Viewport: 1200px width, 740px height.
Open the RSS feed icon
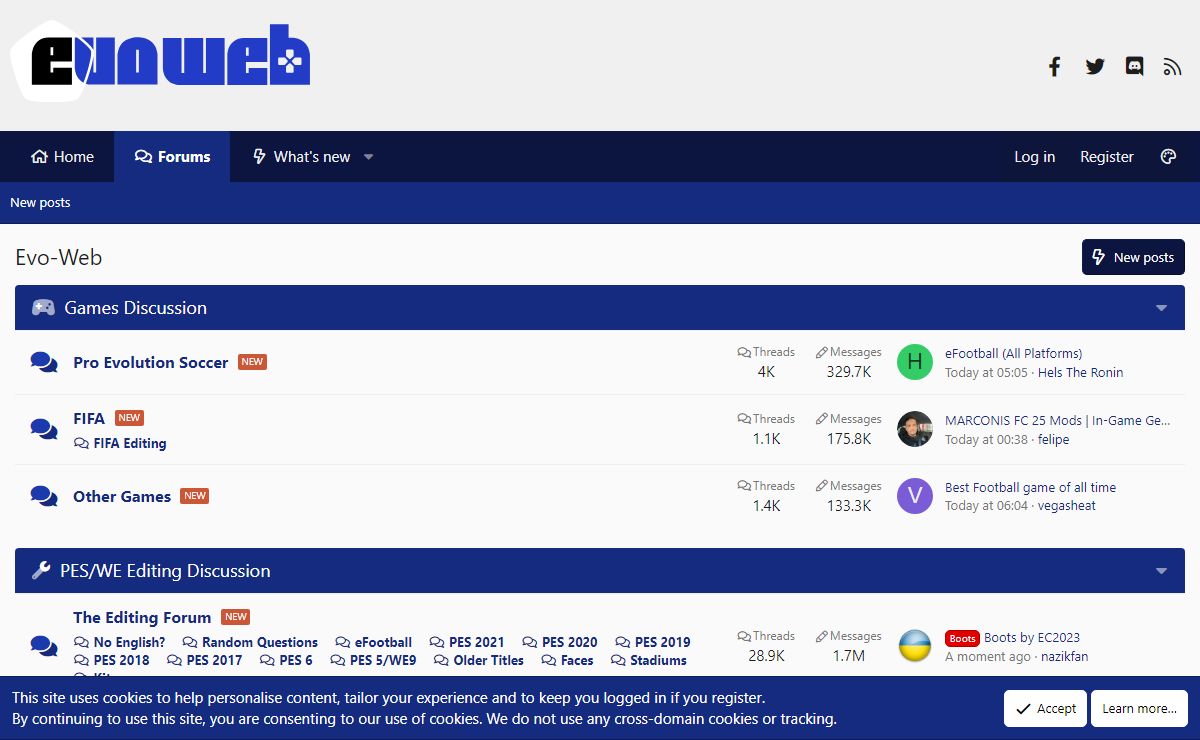(x=1172, y=67)
